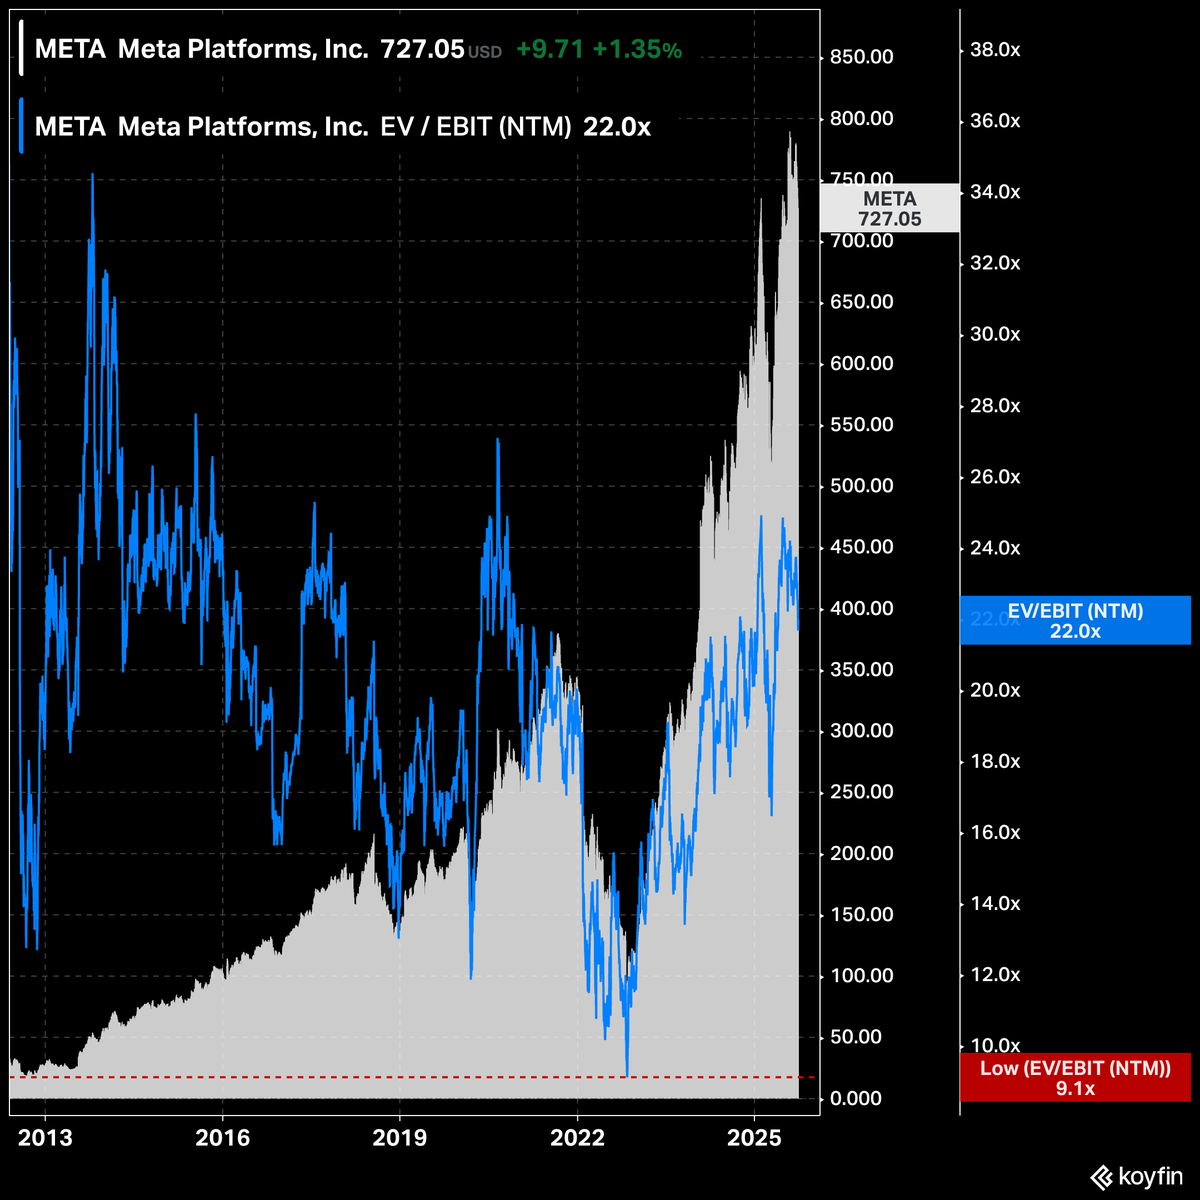Click the +9.71 price change value
This screenshot has width=1200, height=1200.
pyautogui.click(x=550, y=50)
